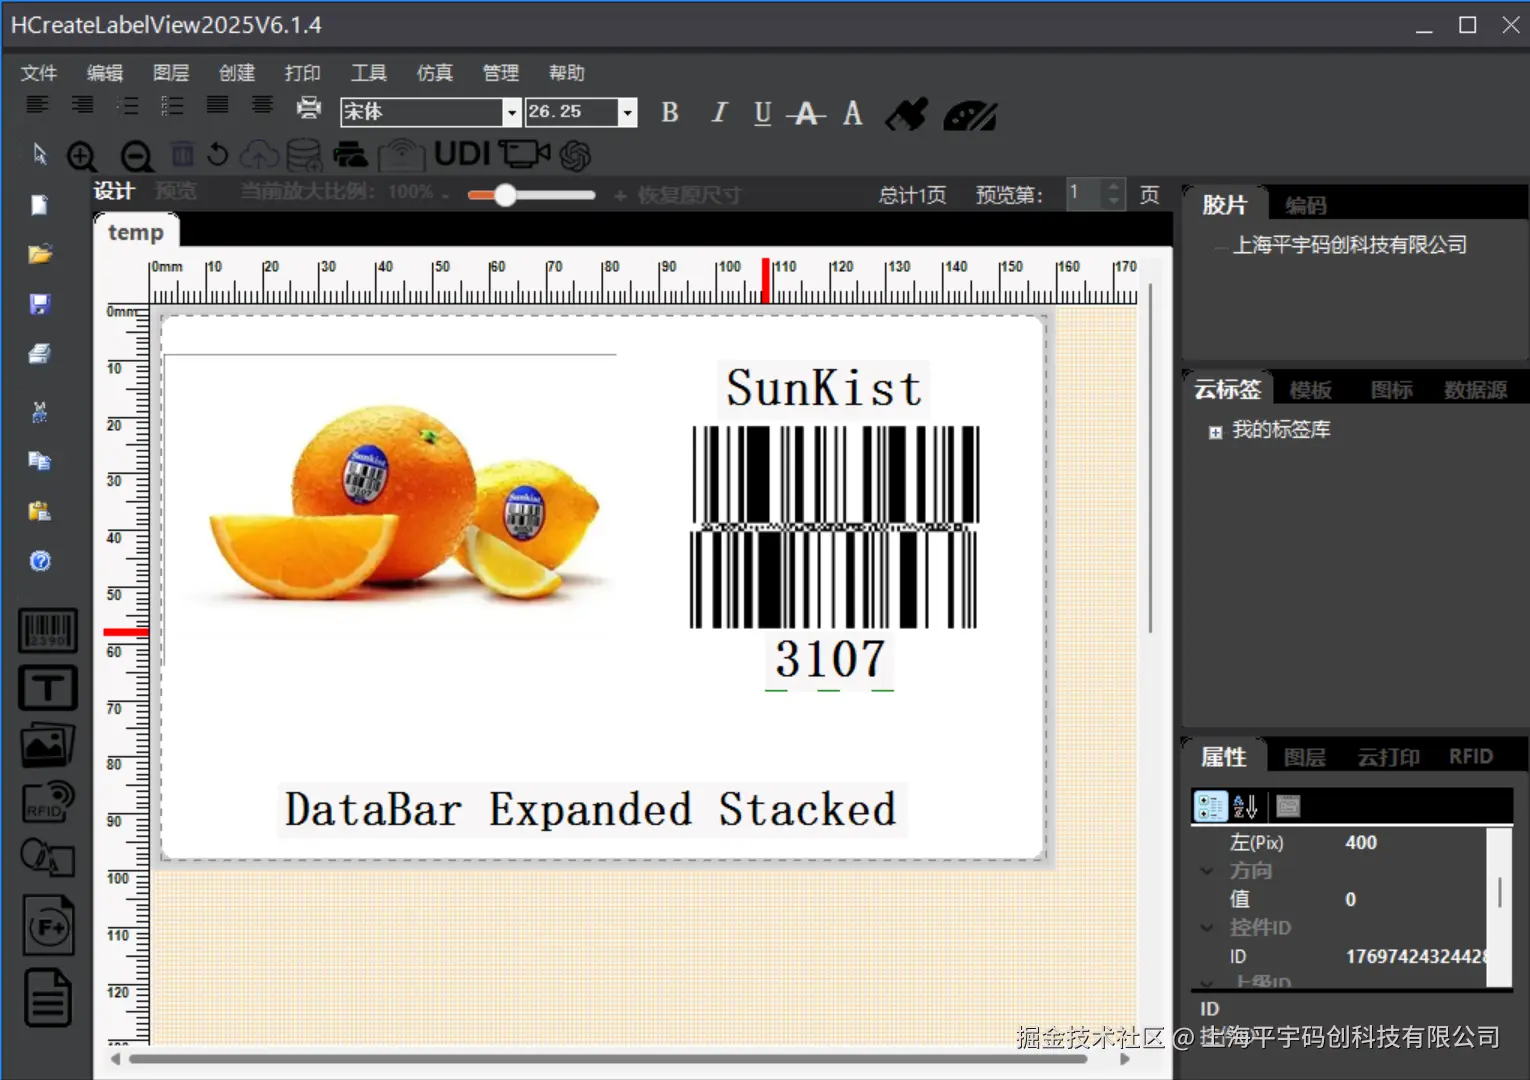
Task: Toggle strikethrough text formatting
Action: coord(806,114)
